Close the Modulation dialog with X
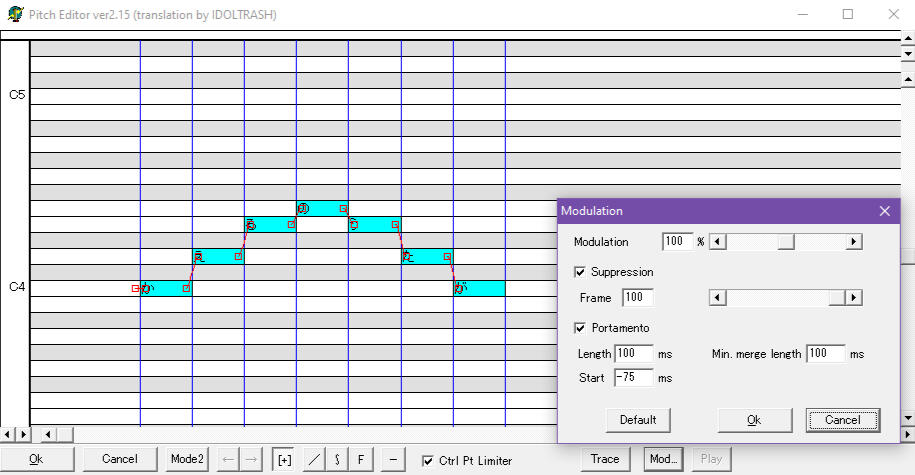915x475 pixels. 884,211
